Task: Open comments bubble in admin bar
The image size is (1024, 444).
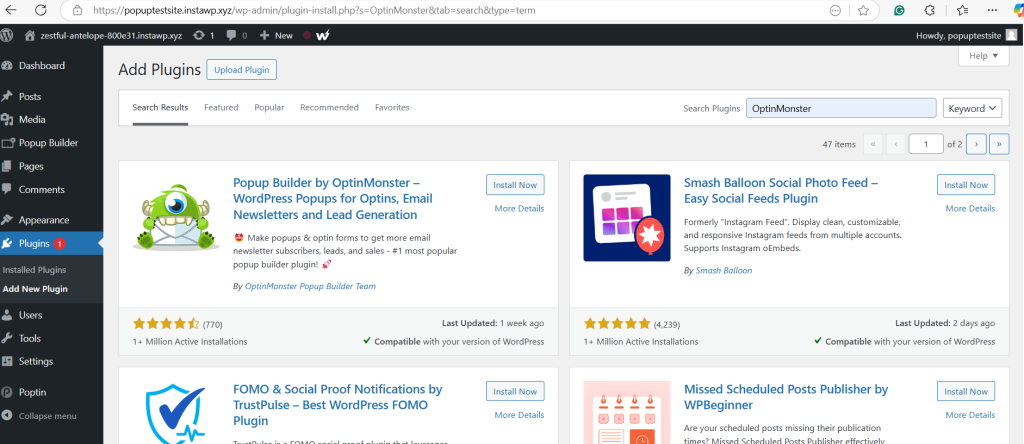Action: 236,35
